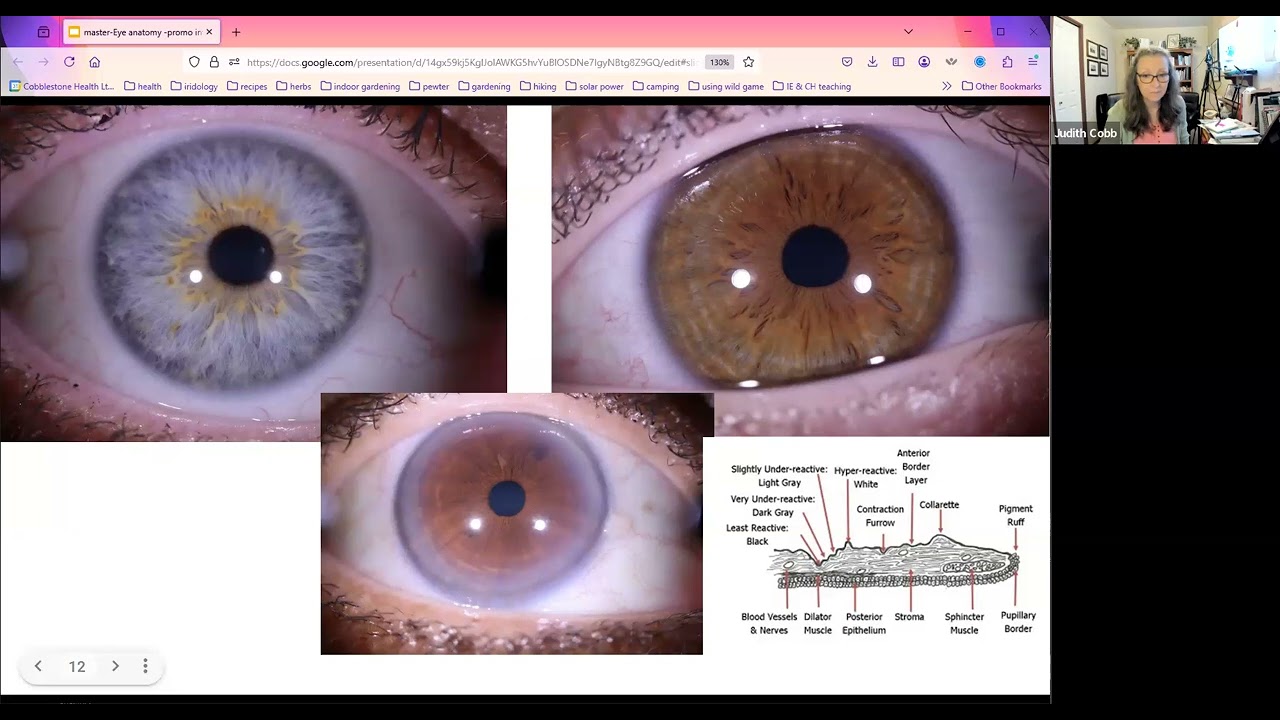Show more bookmarks overflow chevron
Viewport: 1280px width, 720px height.
coord(946,86)
